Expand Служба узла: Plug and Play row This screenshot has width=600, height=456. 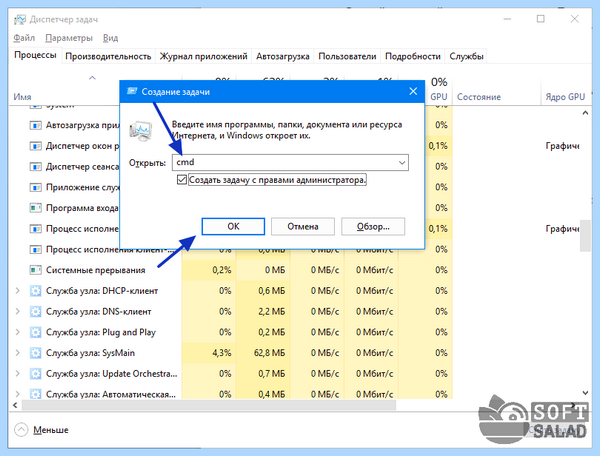click(18, 332)
